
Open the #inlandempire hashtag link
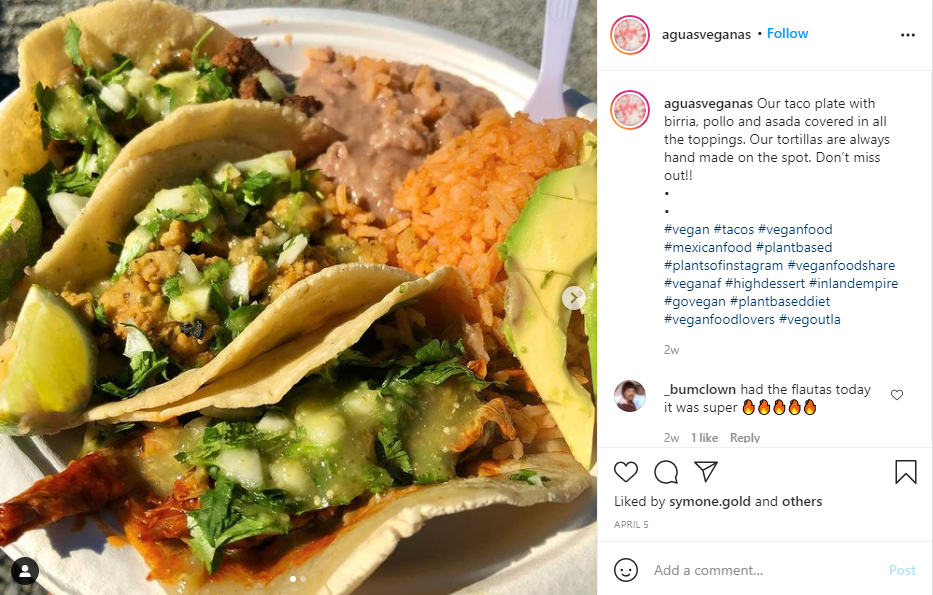click(x=853, y=283)
